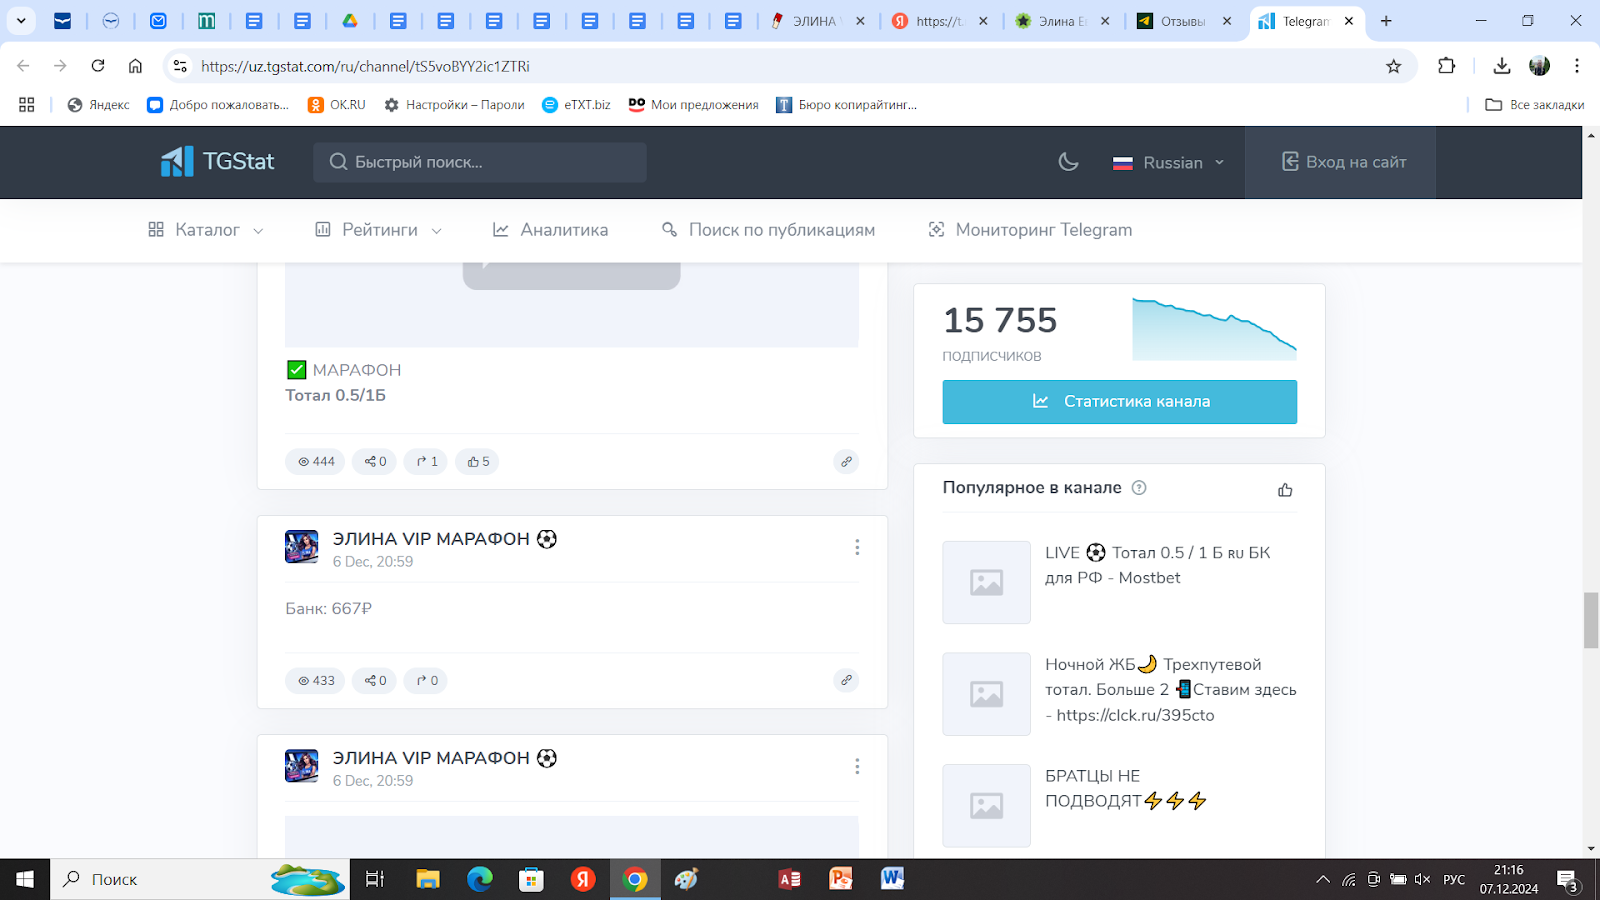Bookmark this page with the star icon
This screenshot has width=1600, height=900.
[x=1393, y=66]
